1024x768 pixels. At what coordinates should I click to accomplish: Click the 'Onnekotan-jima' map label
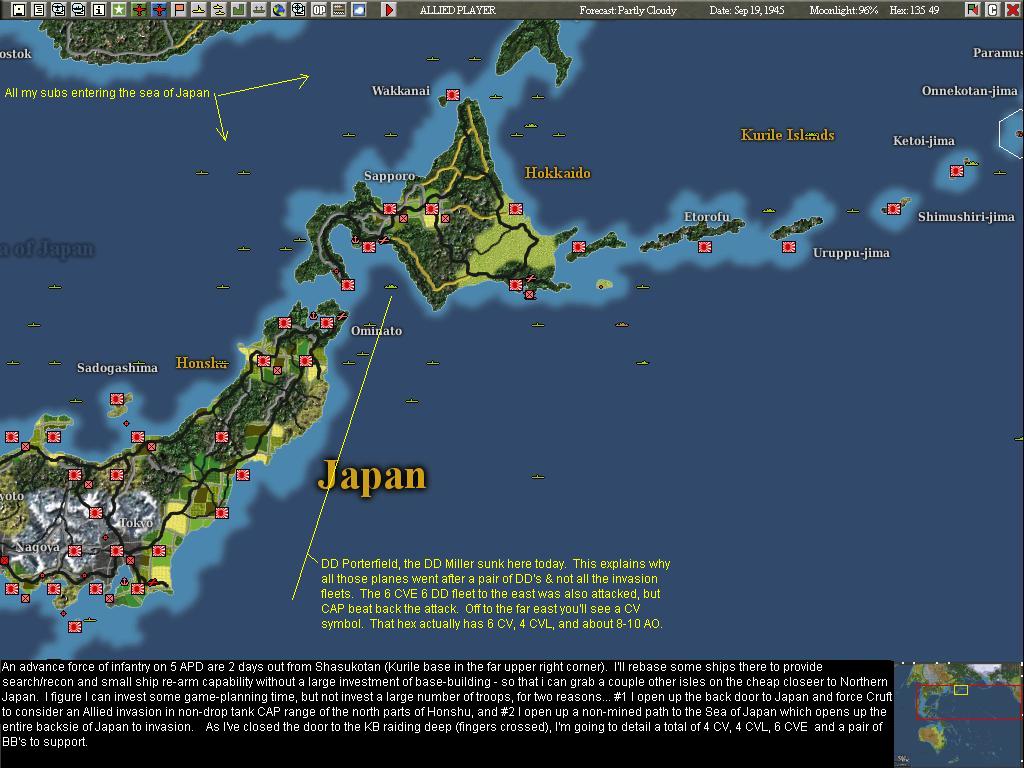click(969, 91)
